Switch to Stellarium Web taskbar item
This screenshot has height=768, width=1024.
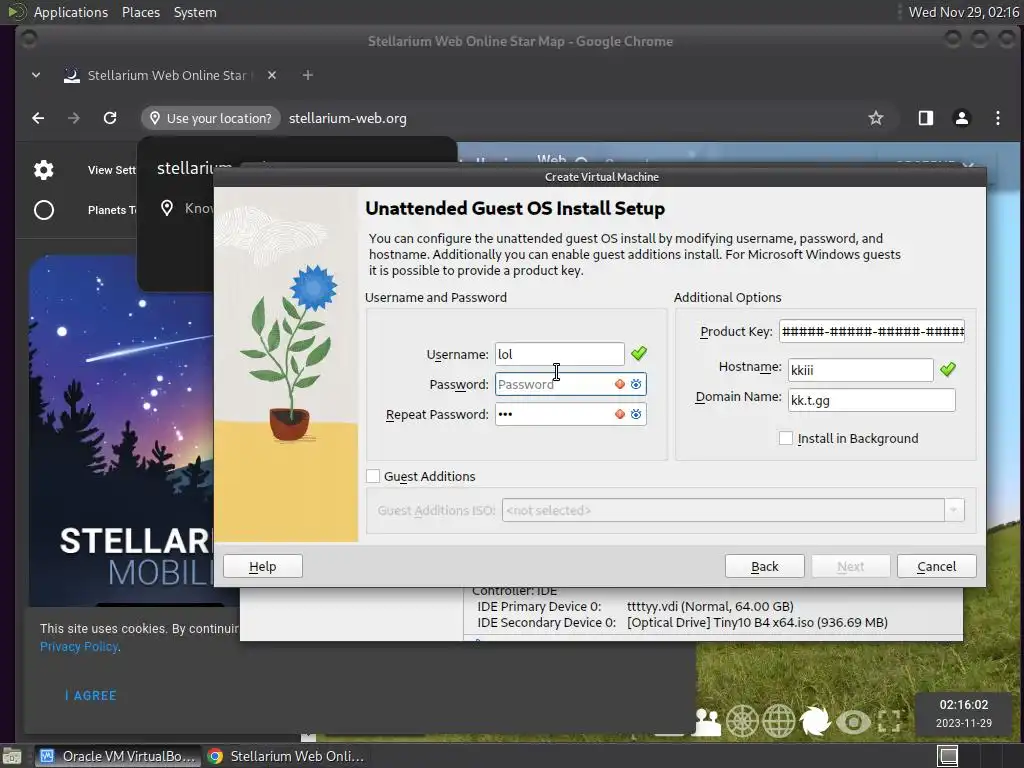286,756
